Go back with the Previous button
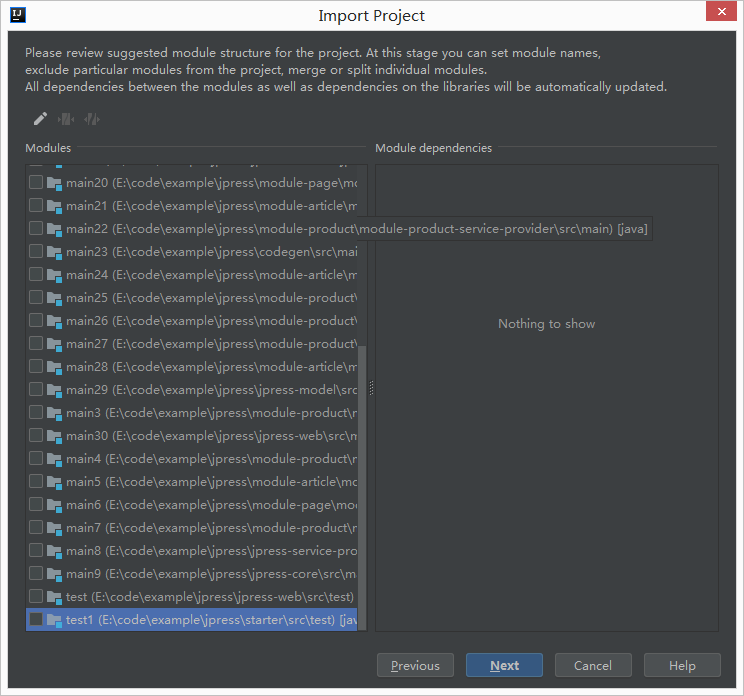 (x=415, y=665)
